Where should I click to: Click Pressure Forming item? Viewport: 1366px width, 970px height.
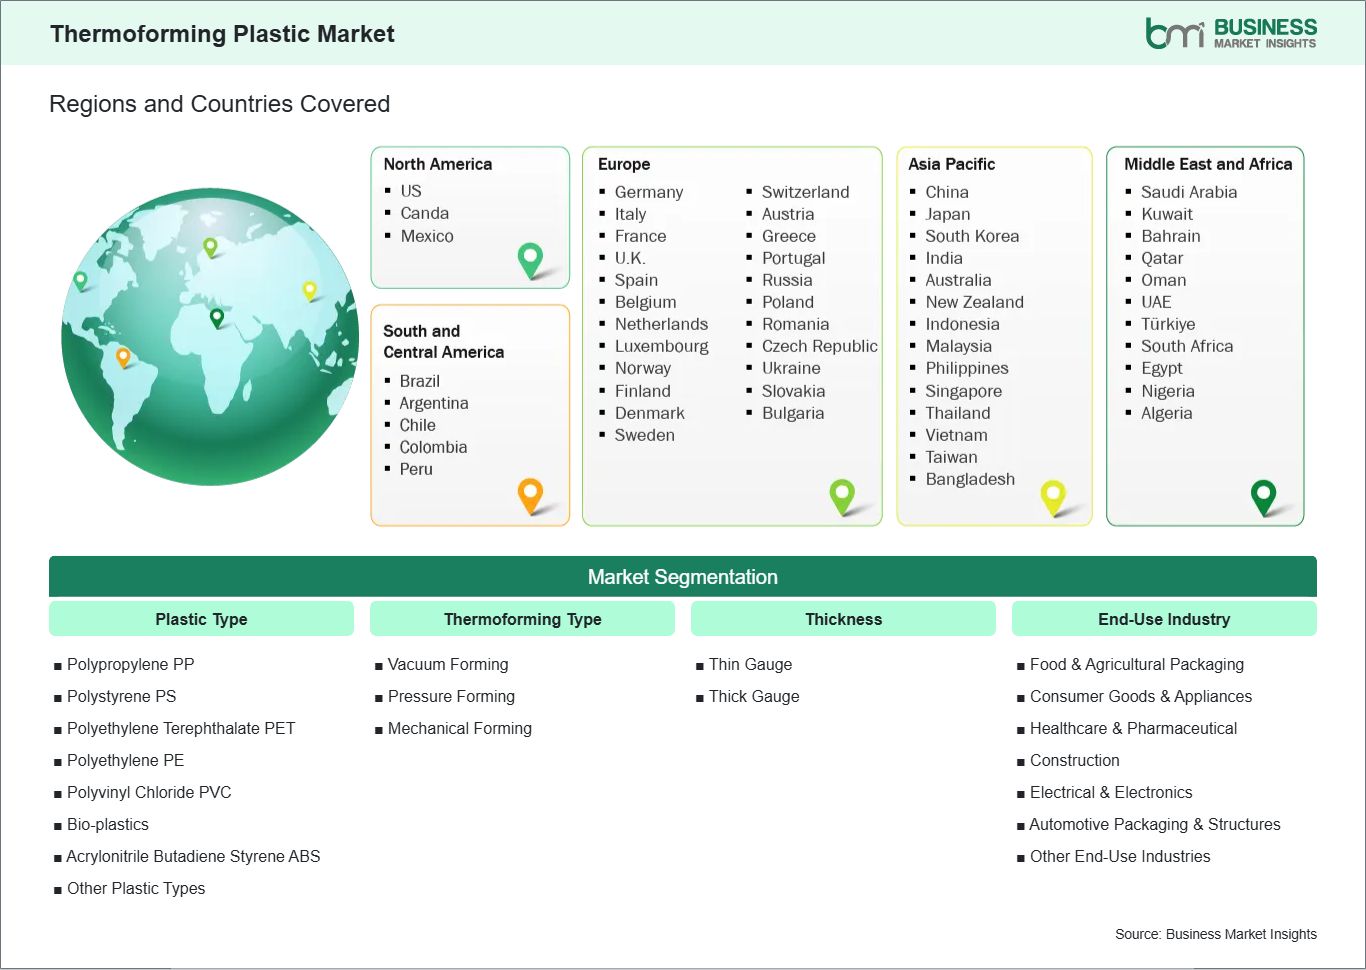pos(451,696)
